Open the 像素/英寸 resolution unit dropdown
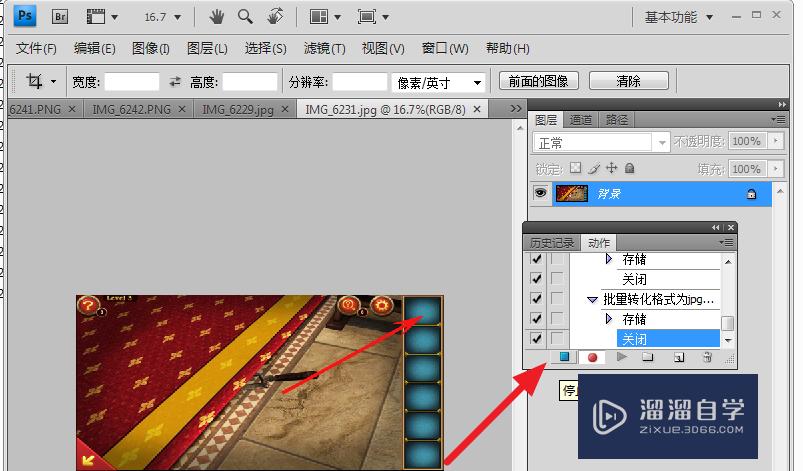Image resolution: width=803 pixels, height=471 pixels. coord(477,82)
